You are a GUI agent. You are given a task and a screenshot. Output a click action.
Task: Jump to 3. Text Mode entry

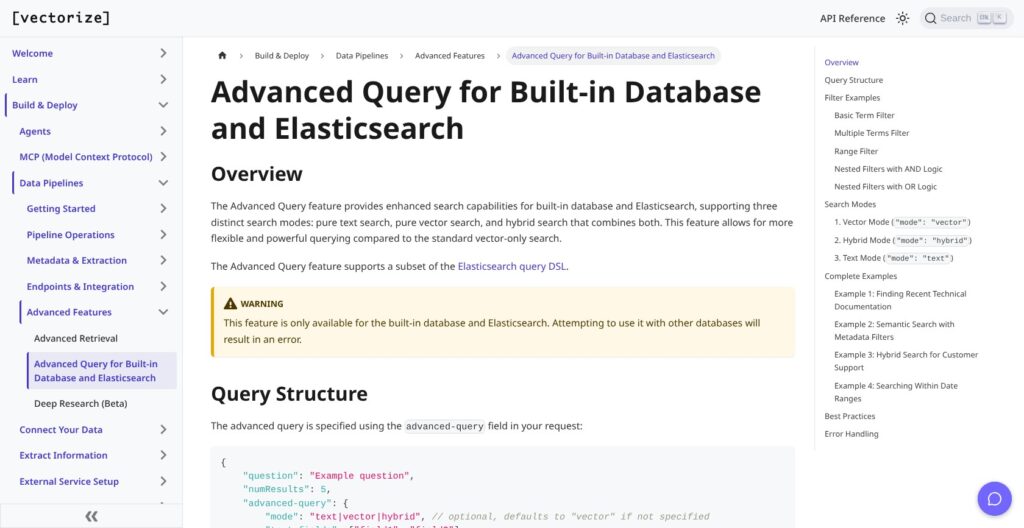(894, 258)
